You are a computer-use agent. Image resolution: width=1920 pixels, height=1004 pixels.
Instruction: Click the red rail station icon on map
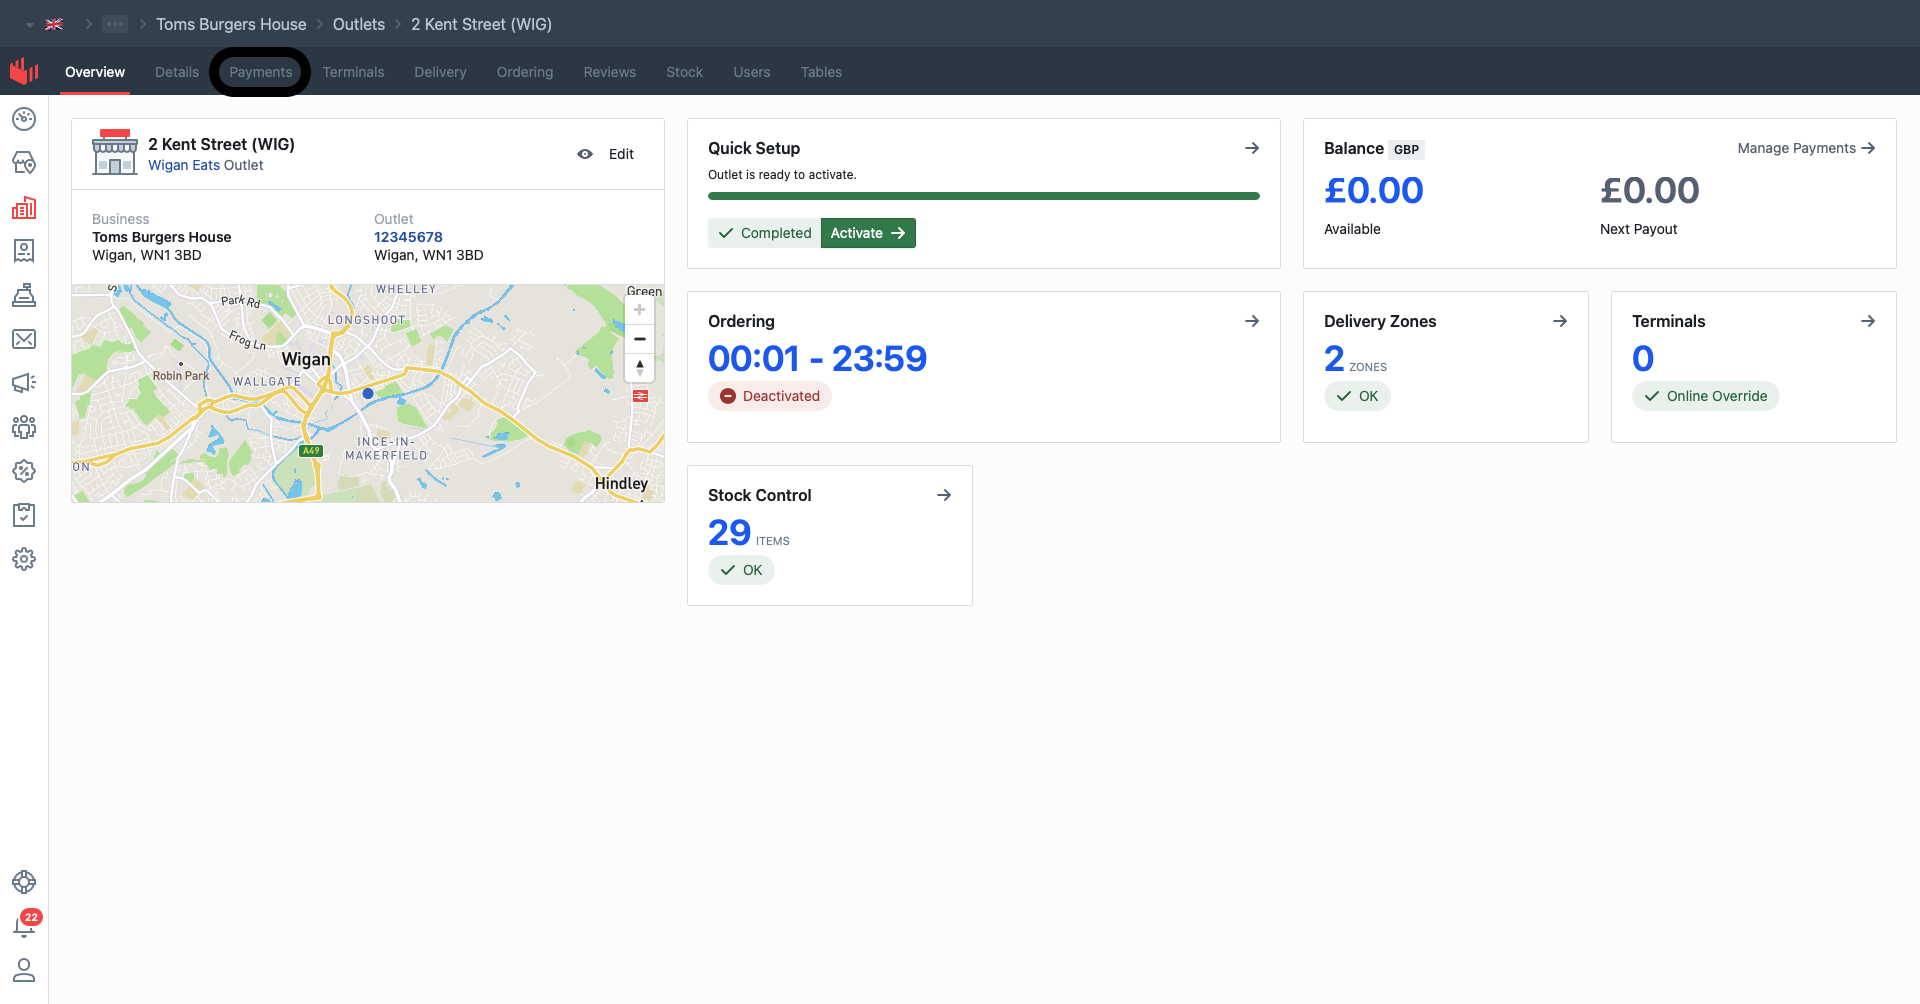(x=641, y=397)
